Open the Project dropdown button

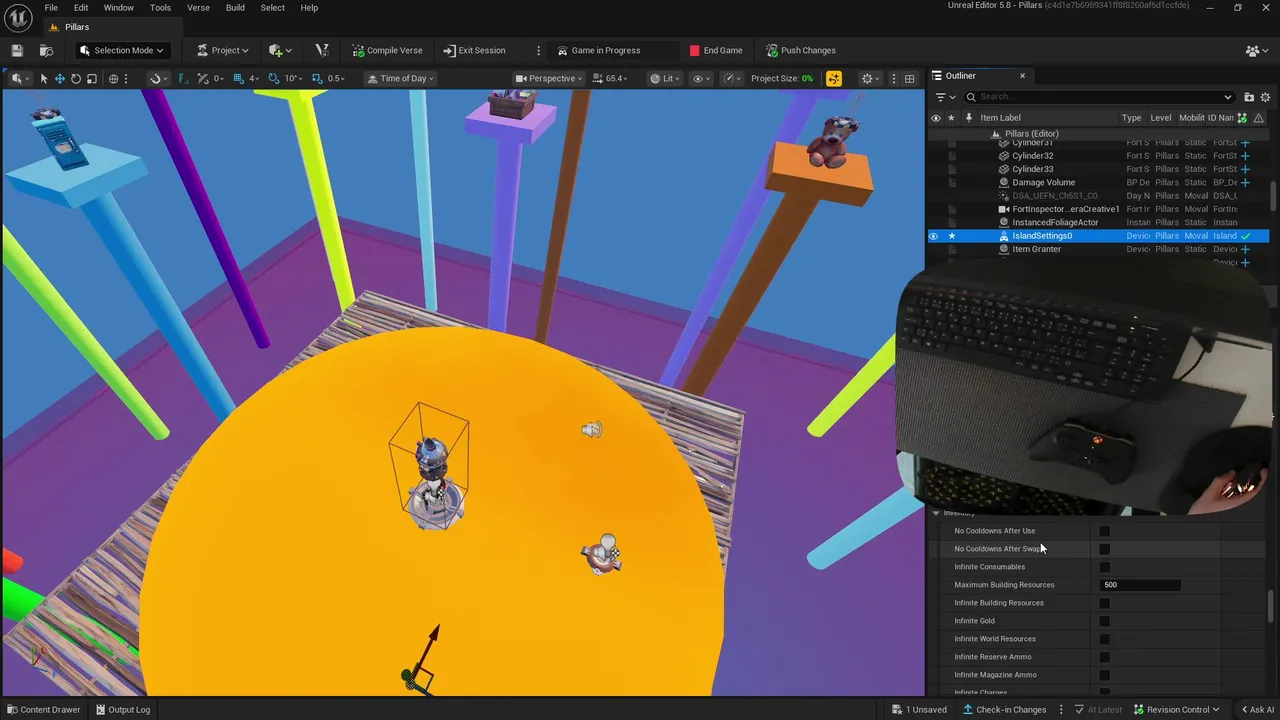[222, 50]
